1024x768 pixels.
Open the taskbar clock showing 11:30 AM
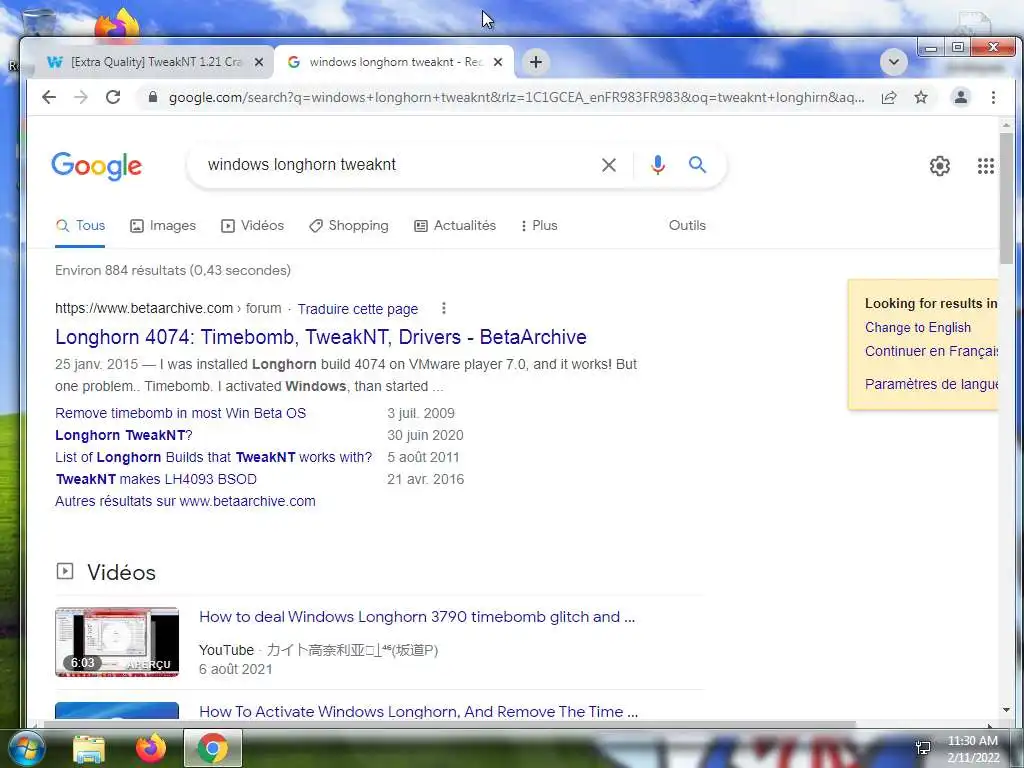tap(973, 749)
